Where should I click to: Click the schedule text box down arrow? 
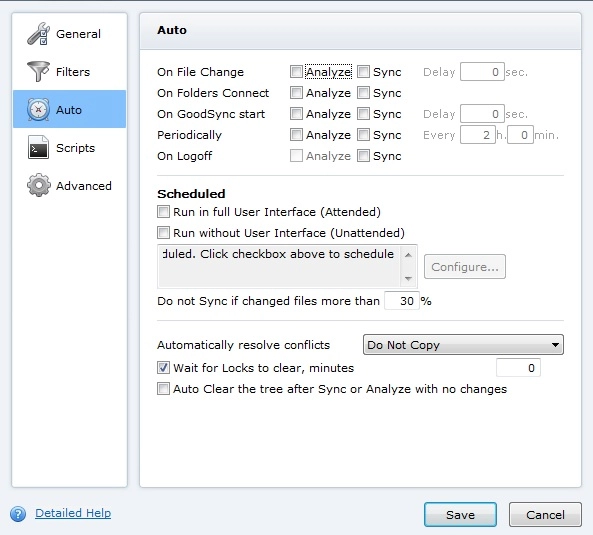pos(408,279)
